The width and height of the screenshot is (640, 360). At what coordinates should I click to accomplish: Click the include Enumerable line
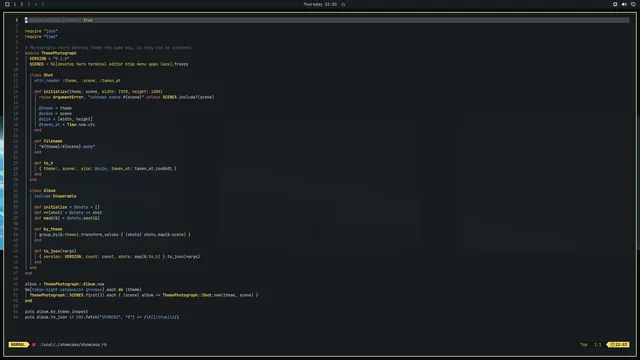pos(55,196)
